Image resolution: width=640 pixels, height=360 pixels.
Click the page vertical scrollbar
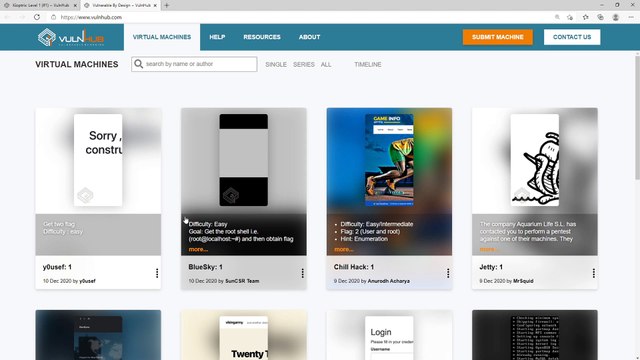click(x=637, y=117)
